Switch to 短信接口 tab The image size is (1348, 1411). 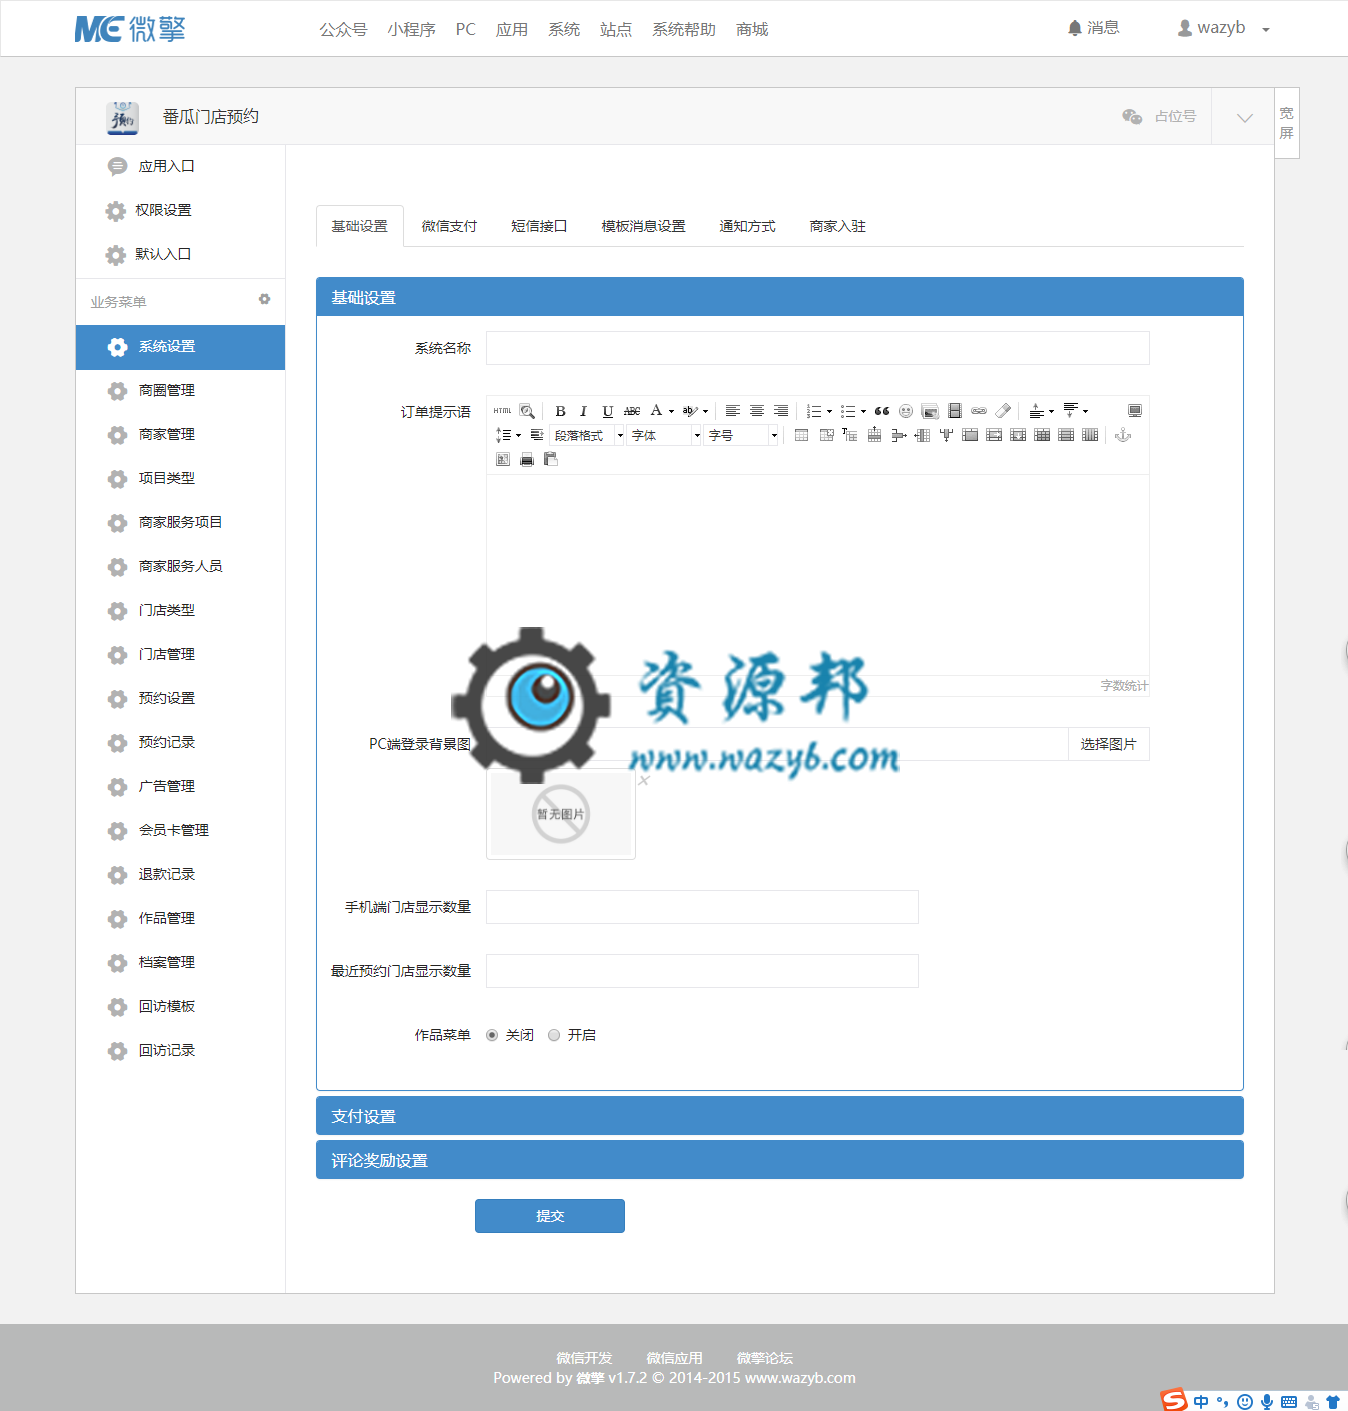tap(539, 226)
